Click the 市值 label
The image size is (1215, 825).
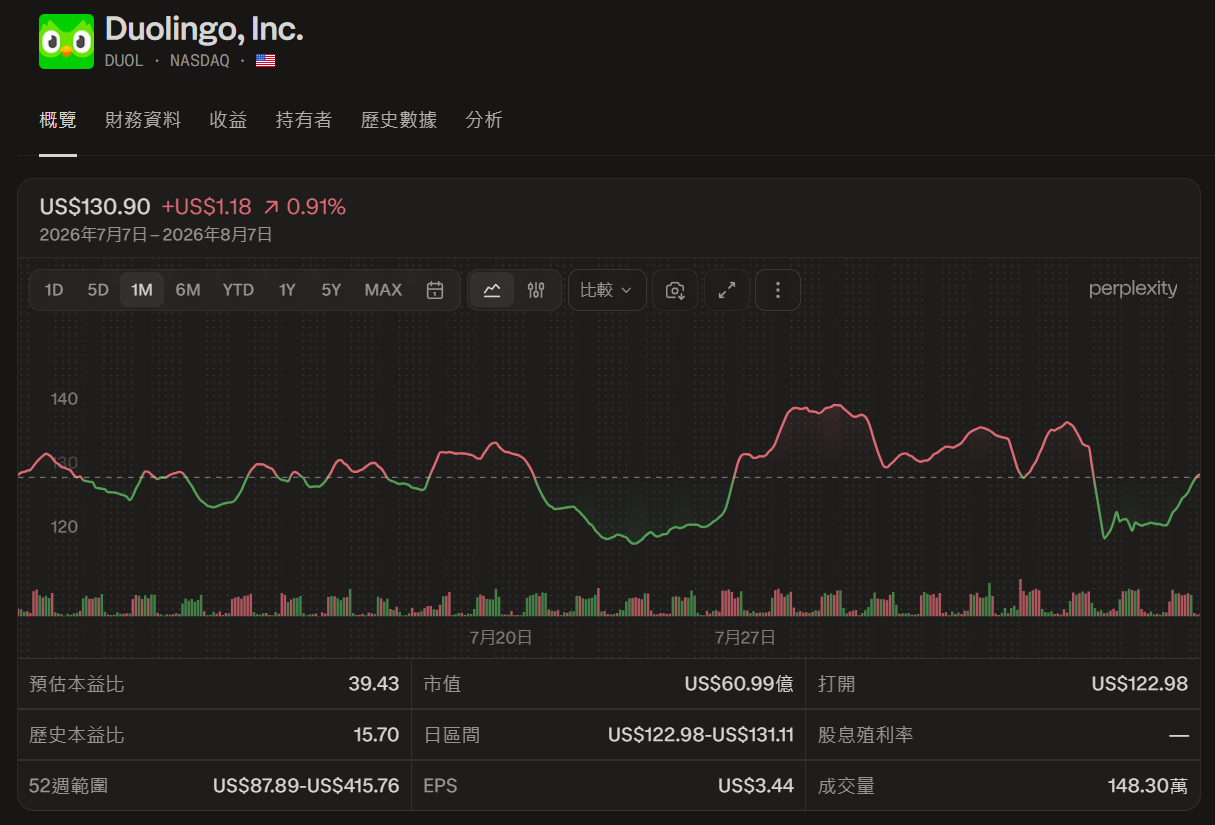(442, 684)
